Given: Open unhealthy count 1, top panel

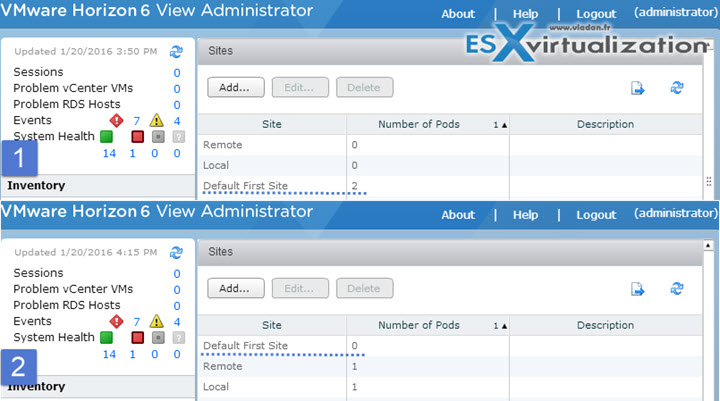Looking at the screenshot, I should pos(133,153).
